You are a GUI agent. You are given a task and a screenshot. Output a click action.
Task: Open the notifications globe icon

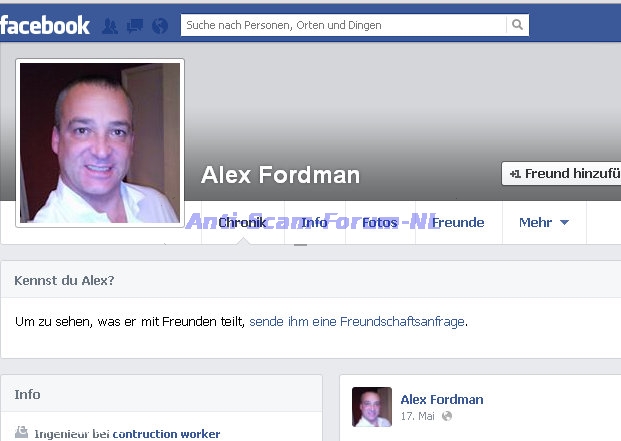click(160, 26)
